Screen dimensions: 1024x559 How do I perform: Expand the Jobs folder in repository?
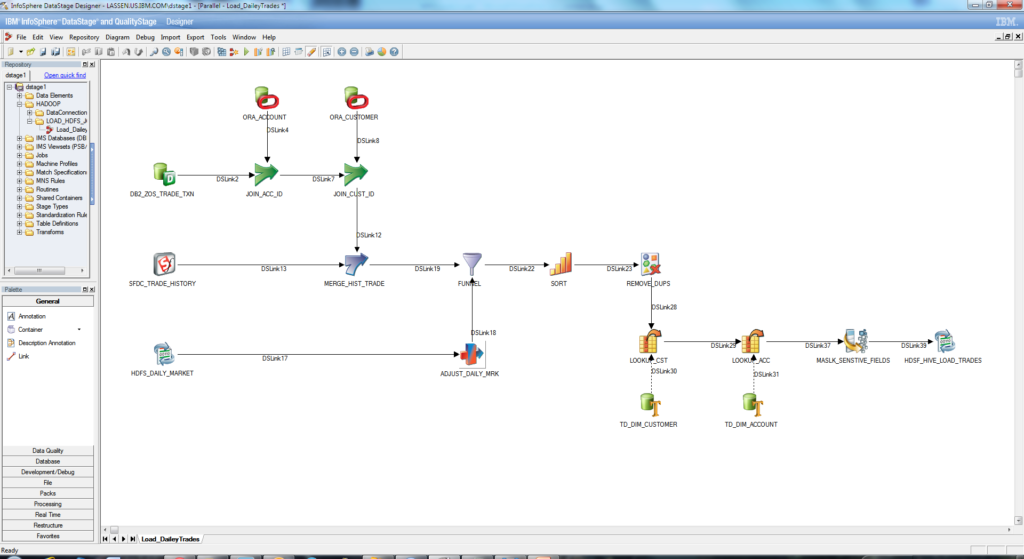click(x=20, y=154)
